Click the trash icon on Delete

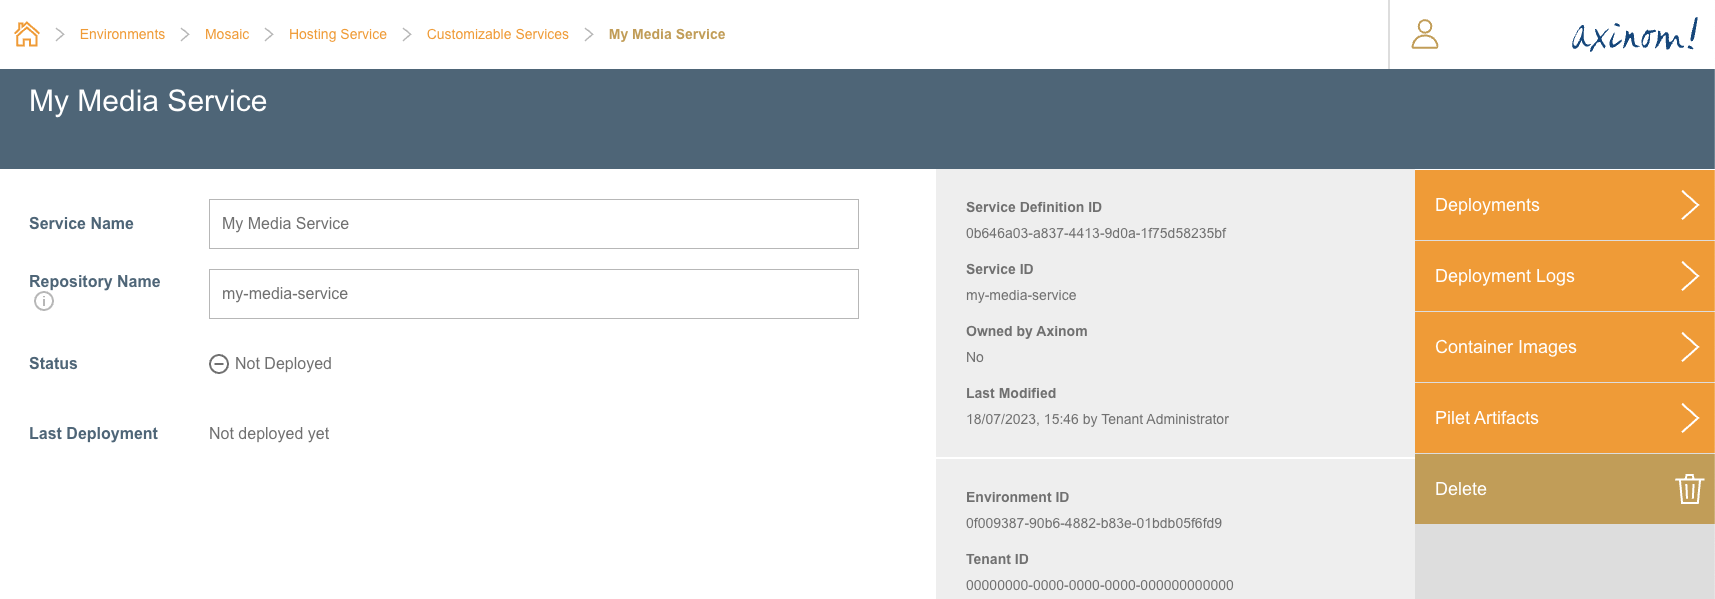pos(1689,489)
